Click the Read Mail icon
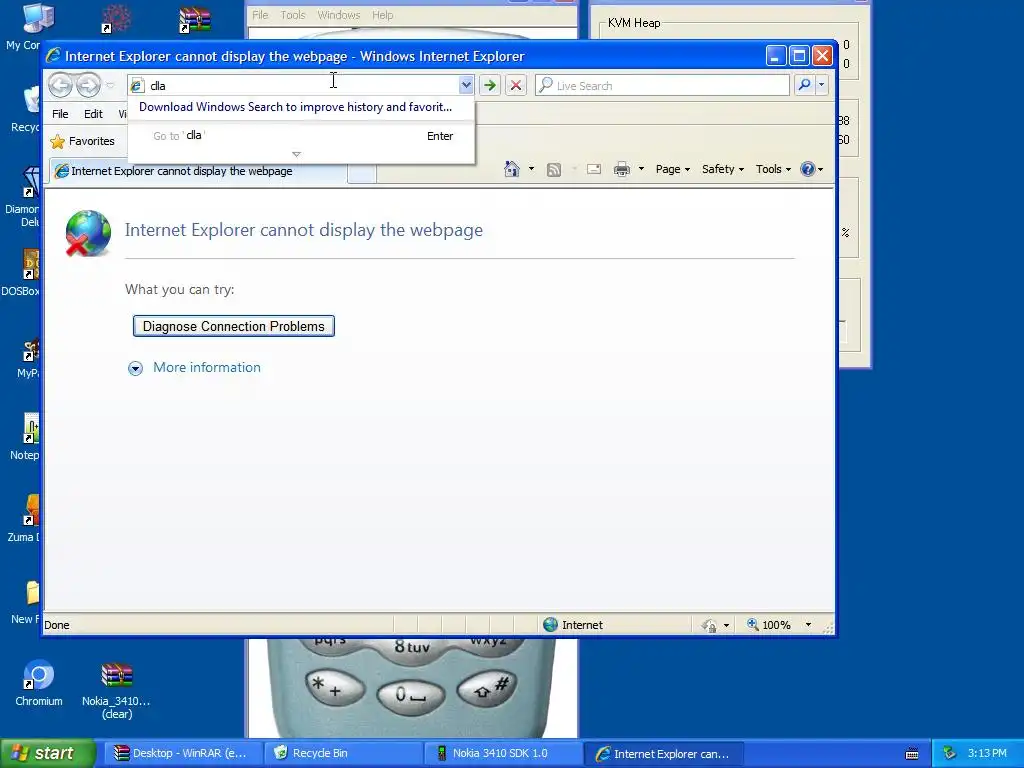 pyautogui.click(x=594, y=170)
